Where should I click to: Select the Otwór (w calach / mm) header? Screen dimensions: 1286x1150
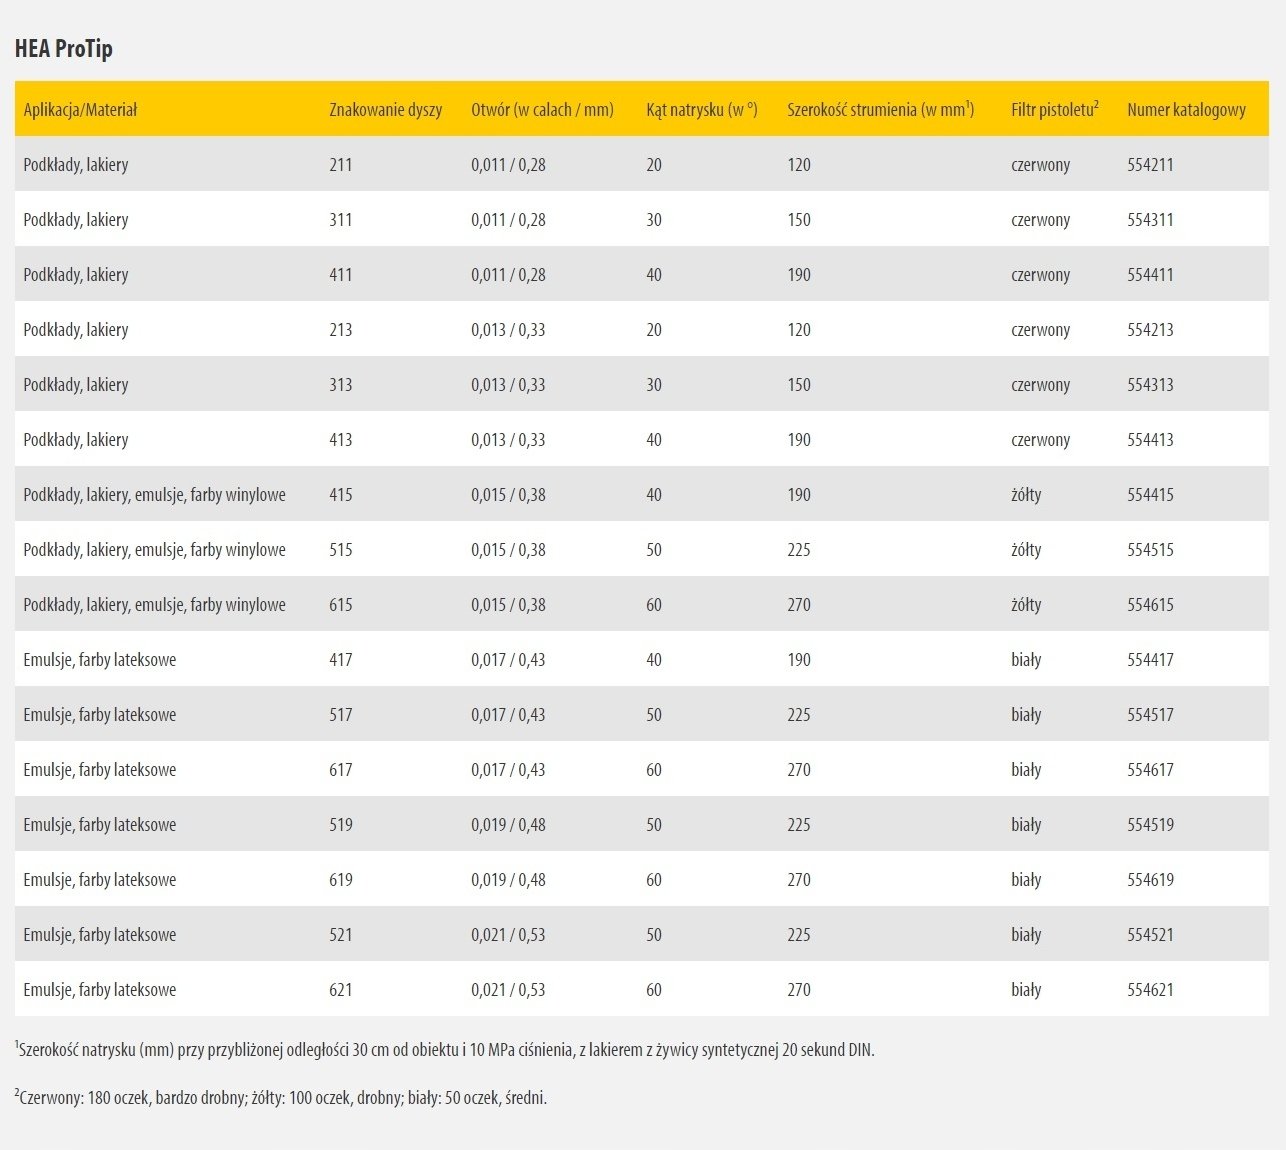[542, 110]
